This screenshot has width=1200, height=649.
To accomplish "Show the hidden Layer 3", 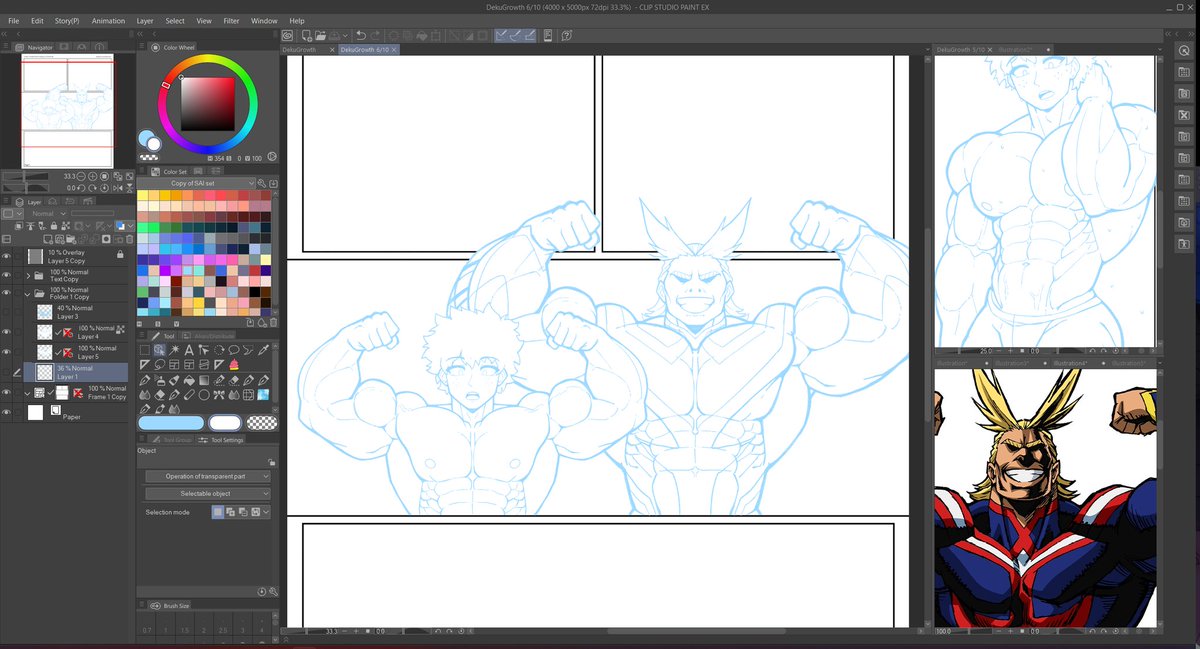I will (x=7, y=313).
